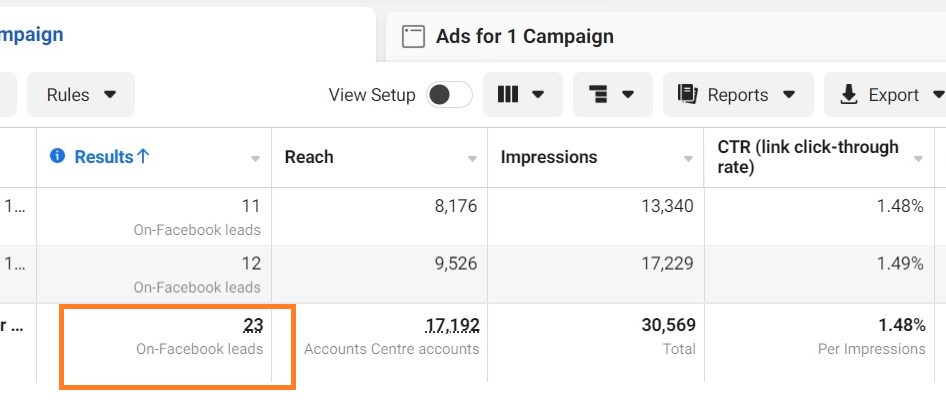Click the Results info icon

(57, 156)
